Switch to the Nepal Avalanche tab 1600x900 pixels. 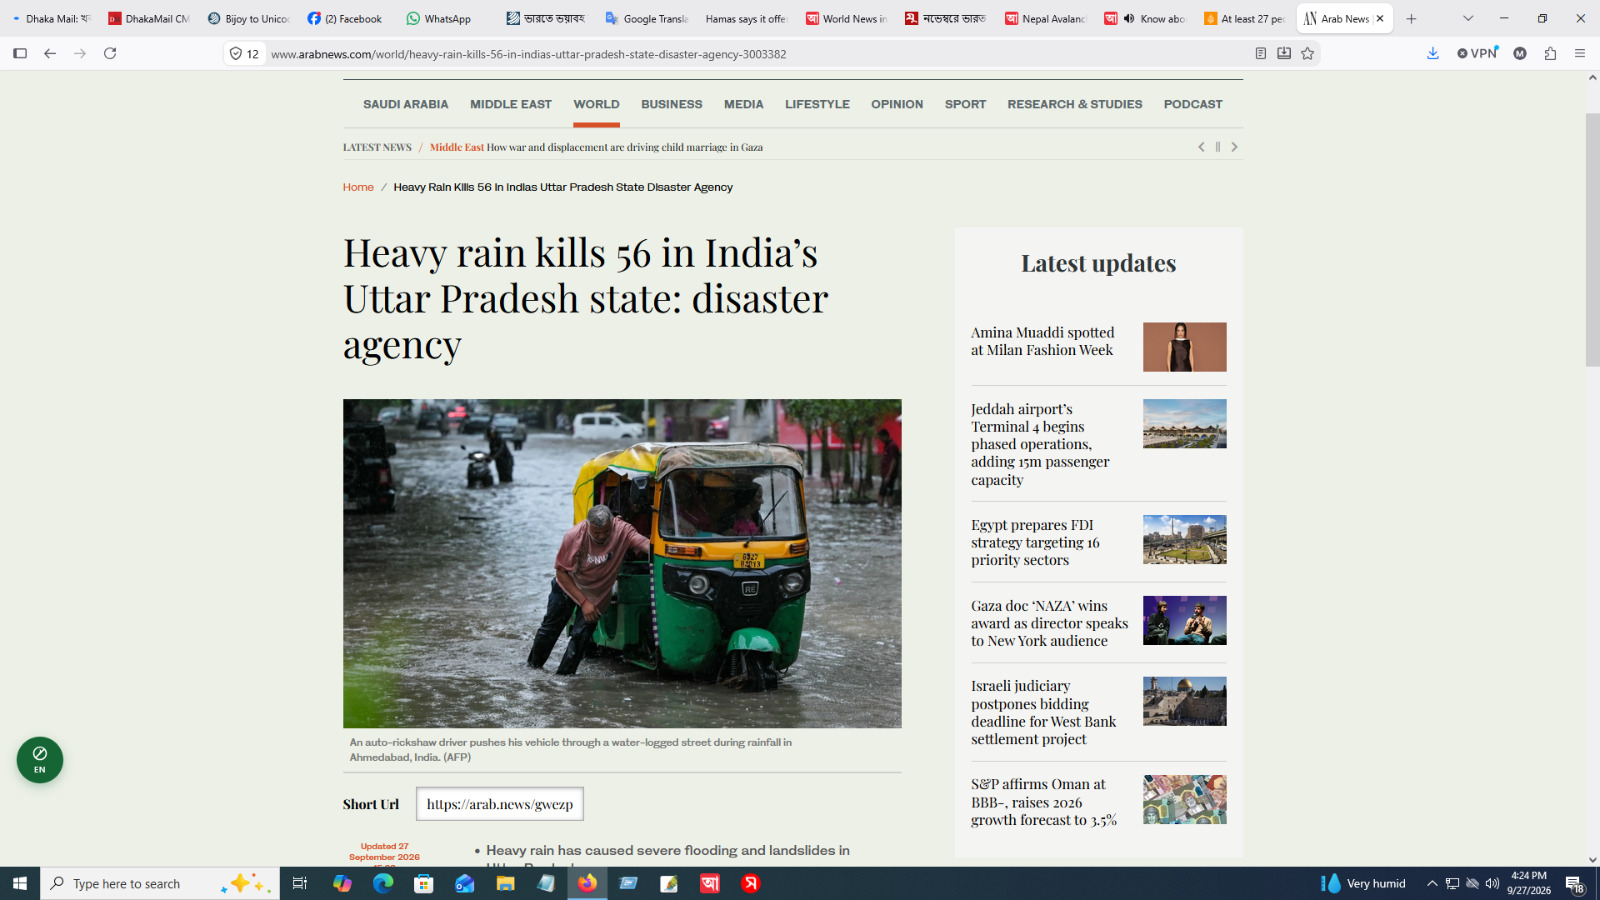1046,19
